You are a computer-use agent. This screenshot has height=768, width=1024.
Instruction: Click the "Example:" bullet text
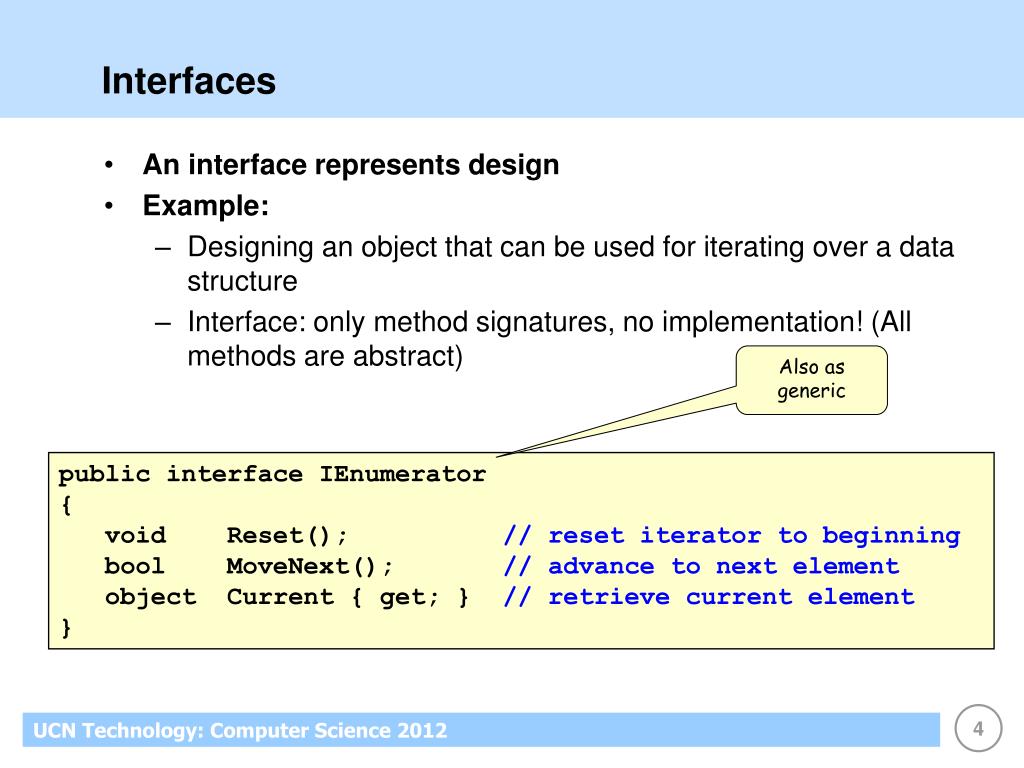(206, 206)
